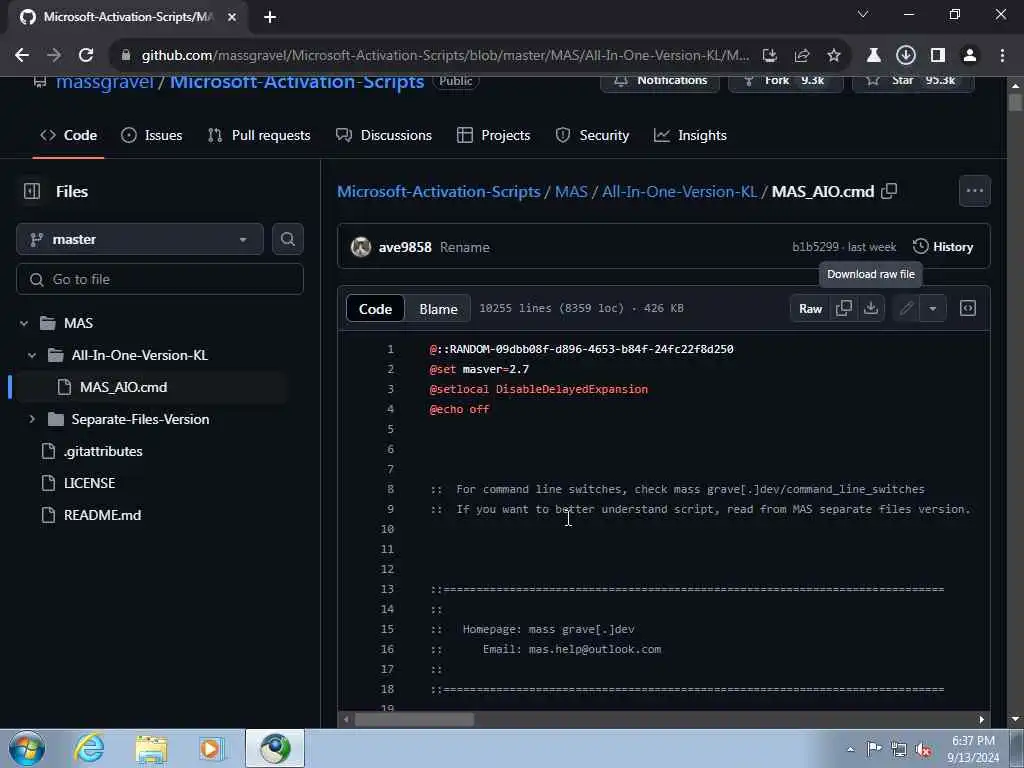Open All-In-One-Version-KL breadcrumb link
The height and width of the screenshot is (768, 1024).
pos(679,191)
